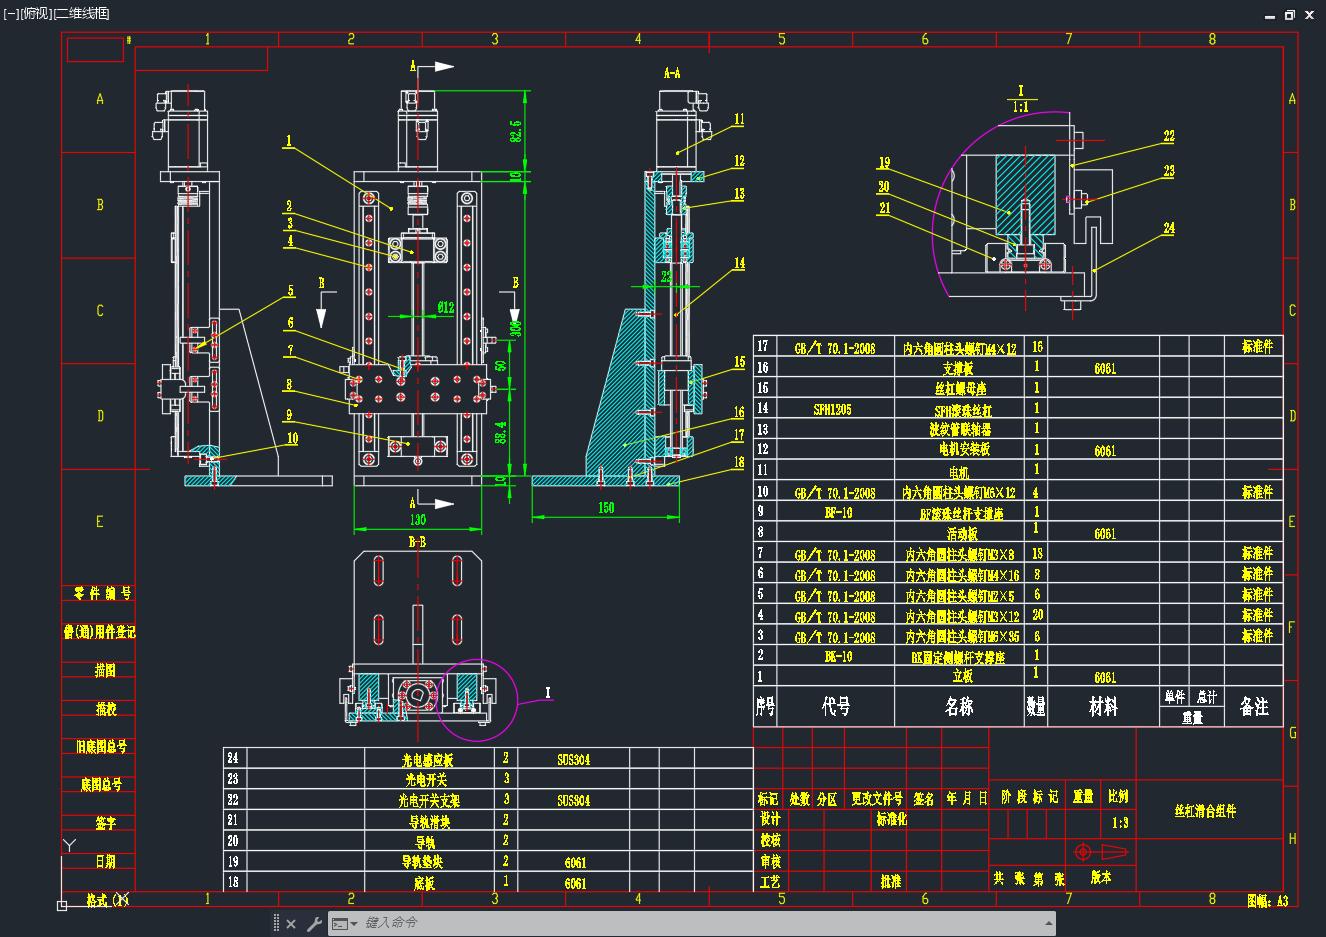Select the green dimension "150"
The width and height of the screenshot is (1326, 937).
tap(606, 508)
